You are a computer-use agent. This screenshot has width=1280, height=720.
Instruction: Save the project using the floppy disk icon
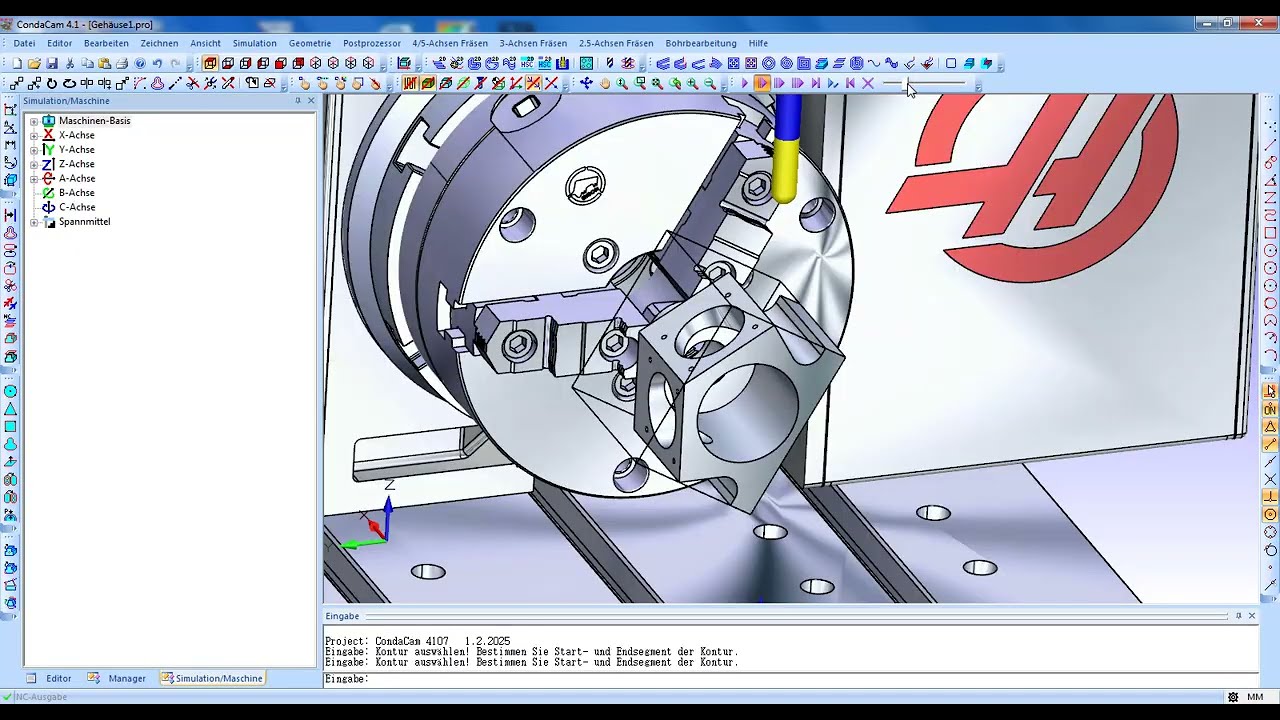point(51,63)
